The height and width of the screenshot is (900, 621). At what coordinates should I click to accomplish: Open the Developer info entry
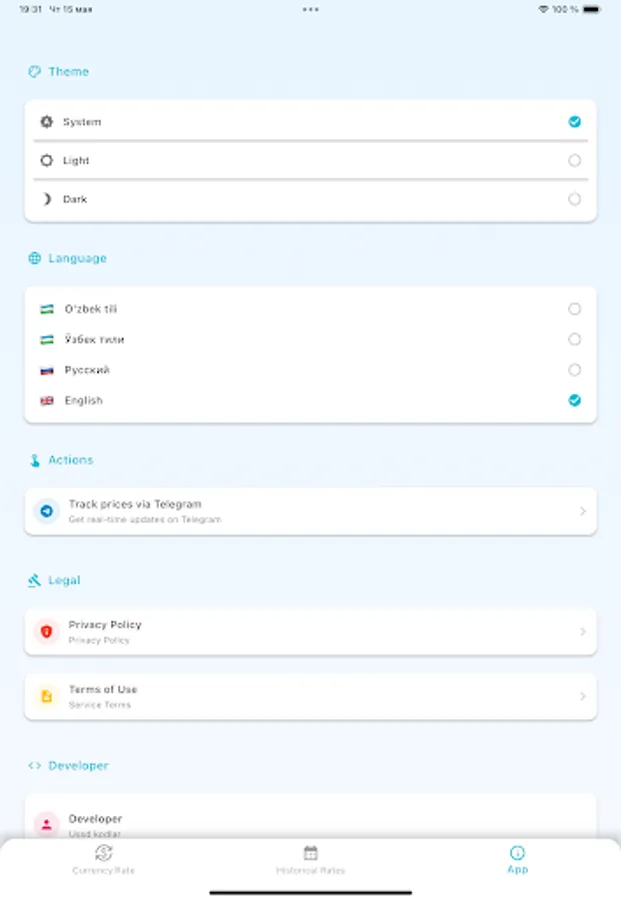[x=310, y=824]
